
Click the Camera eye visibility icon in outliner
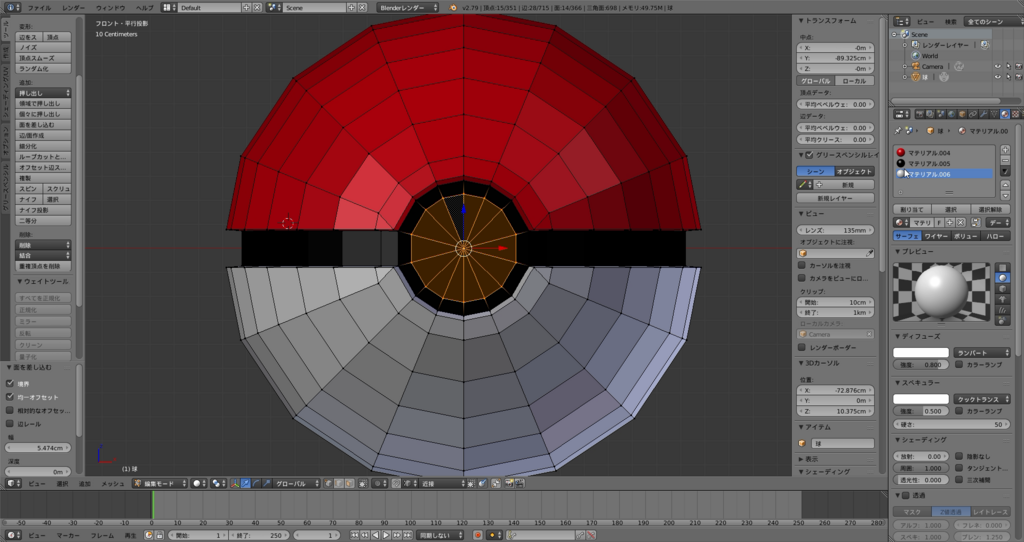[997, 67]
